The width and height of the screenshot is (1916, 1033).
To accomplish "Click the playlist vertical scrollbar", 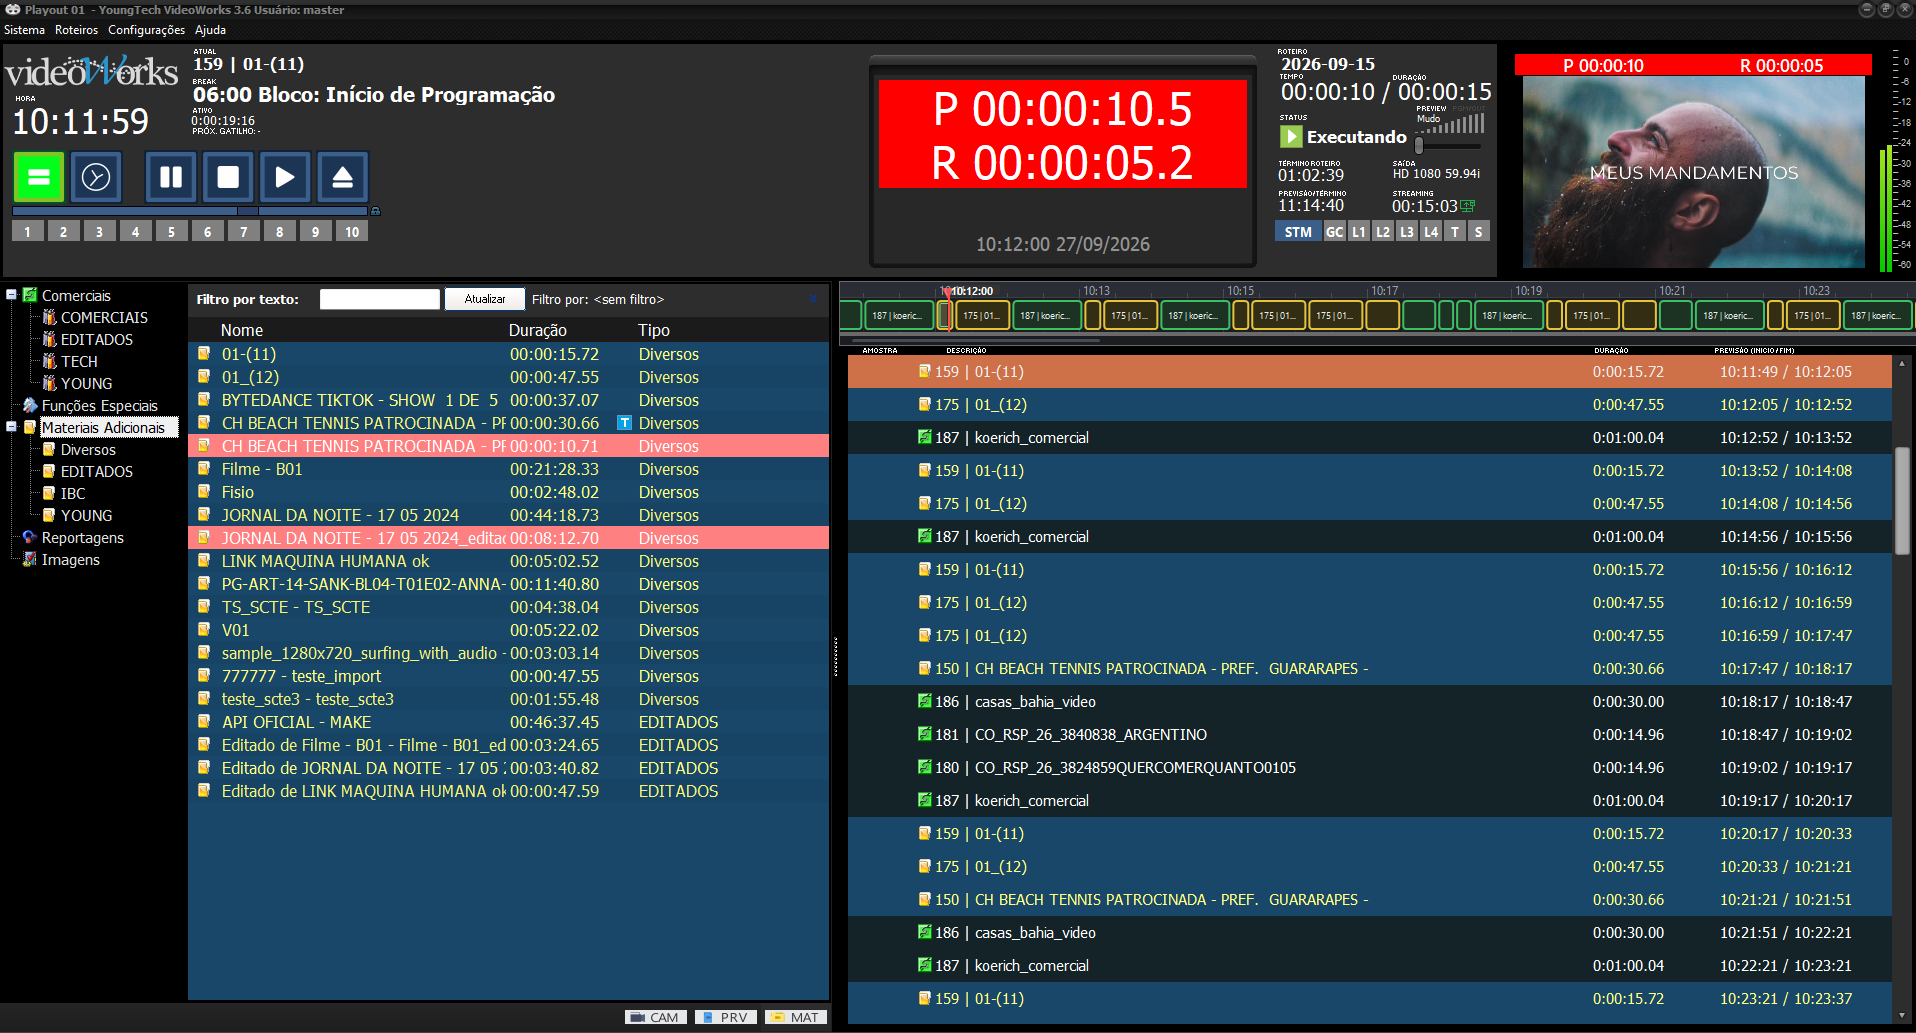I will pyautogui.click(x=1903, y=500).
